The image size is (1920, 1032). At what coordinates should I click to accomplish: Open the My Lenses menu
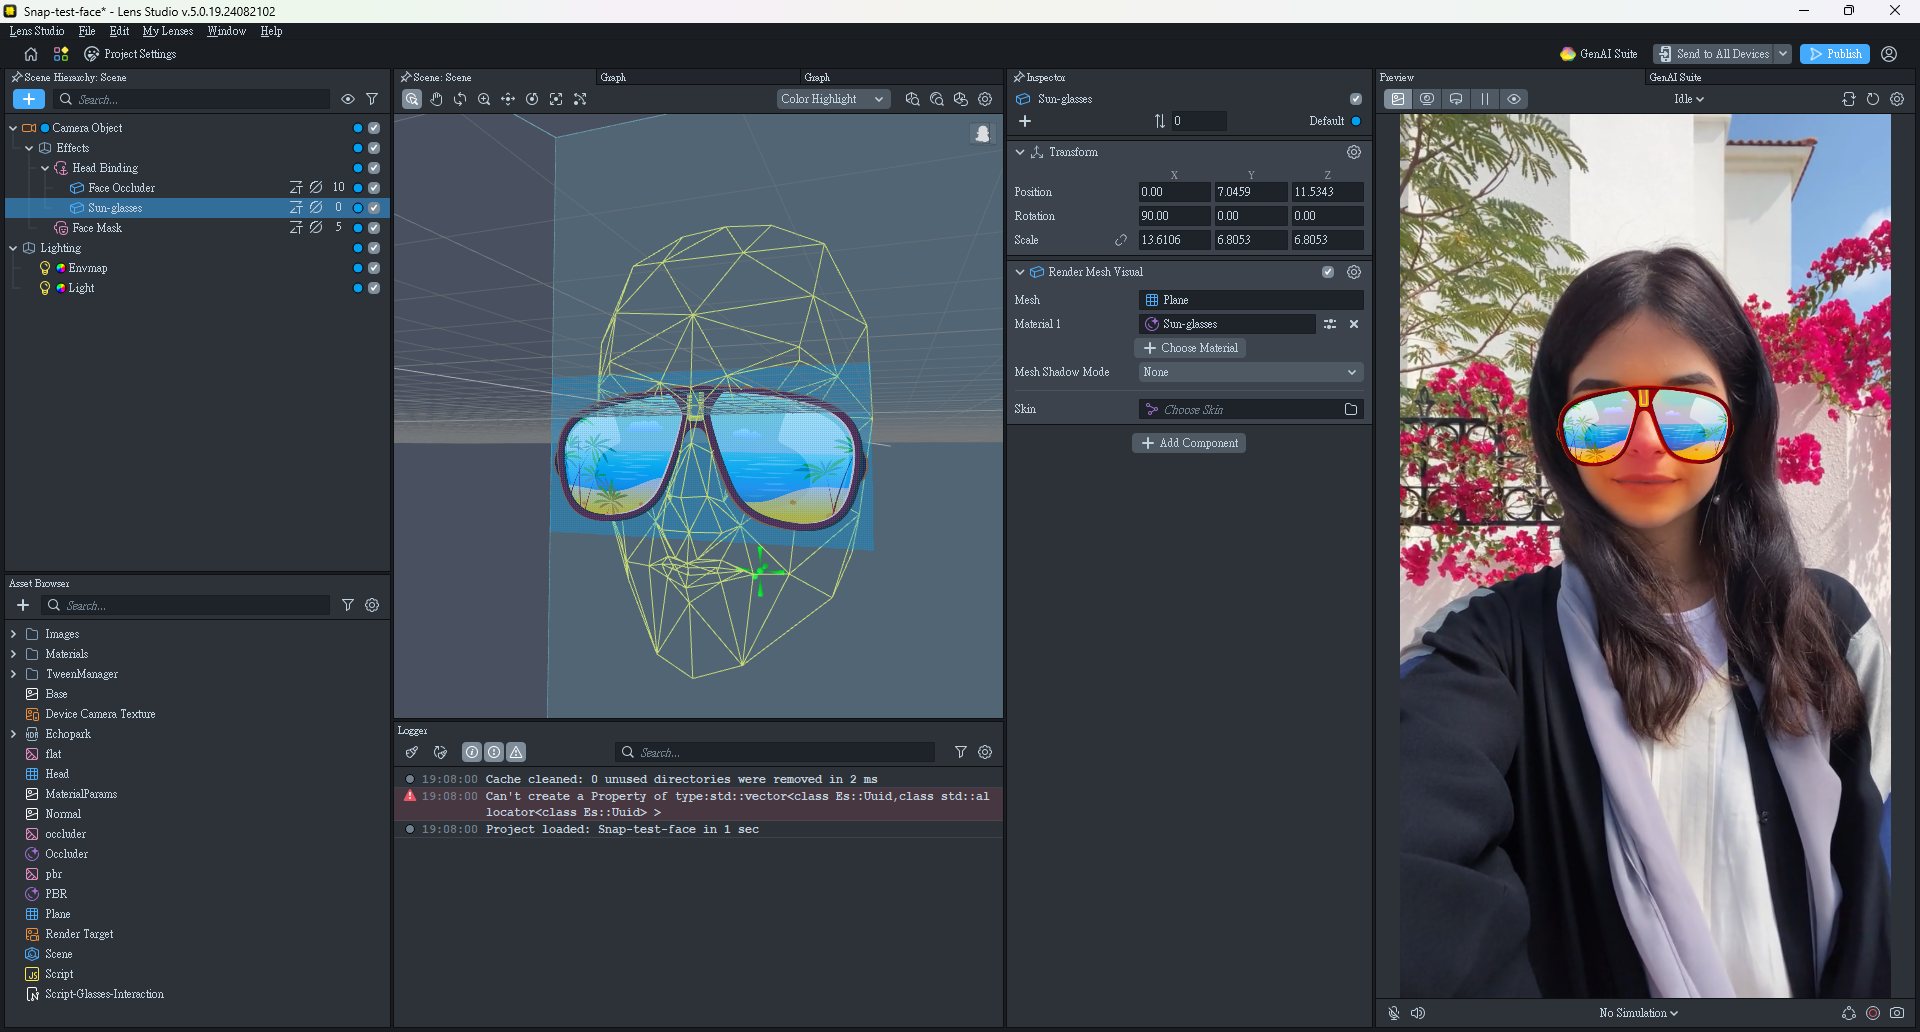point(168,31)
